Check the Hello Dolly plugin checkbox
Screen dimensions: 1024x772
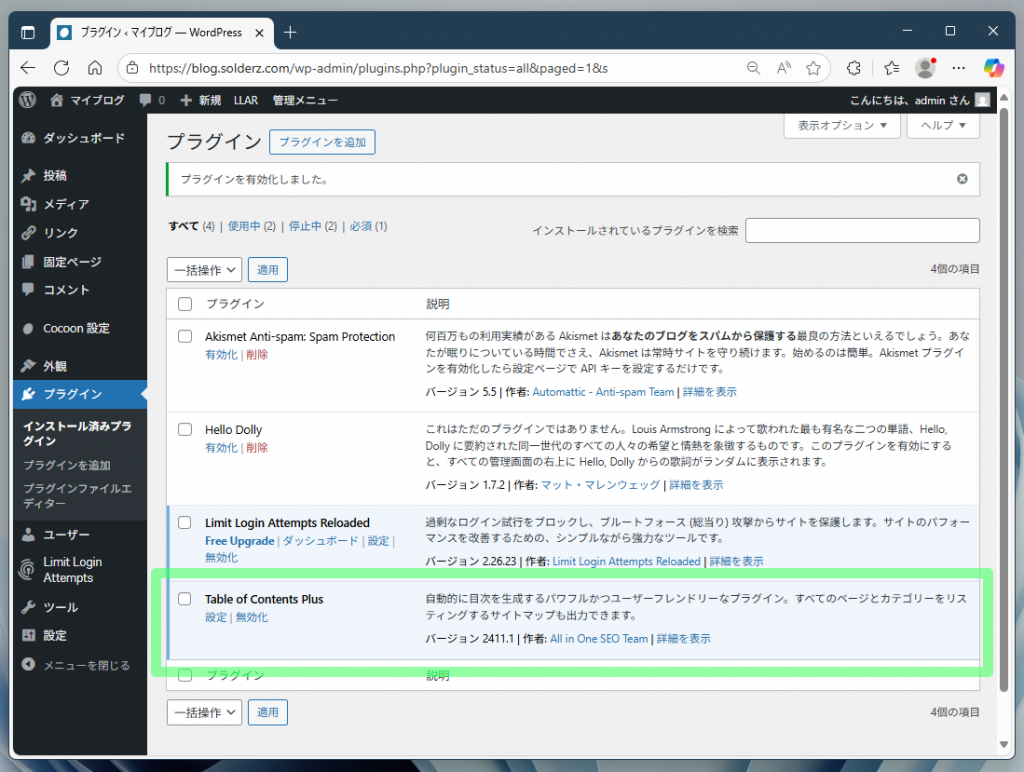pyautogui.click(x=185, y=428)
